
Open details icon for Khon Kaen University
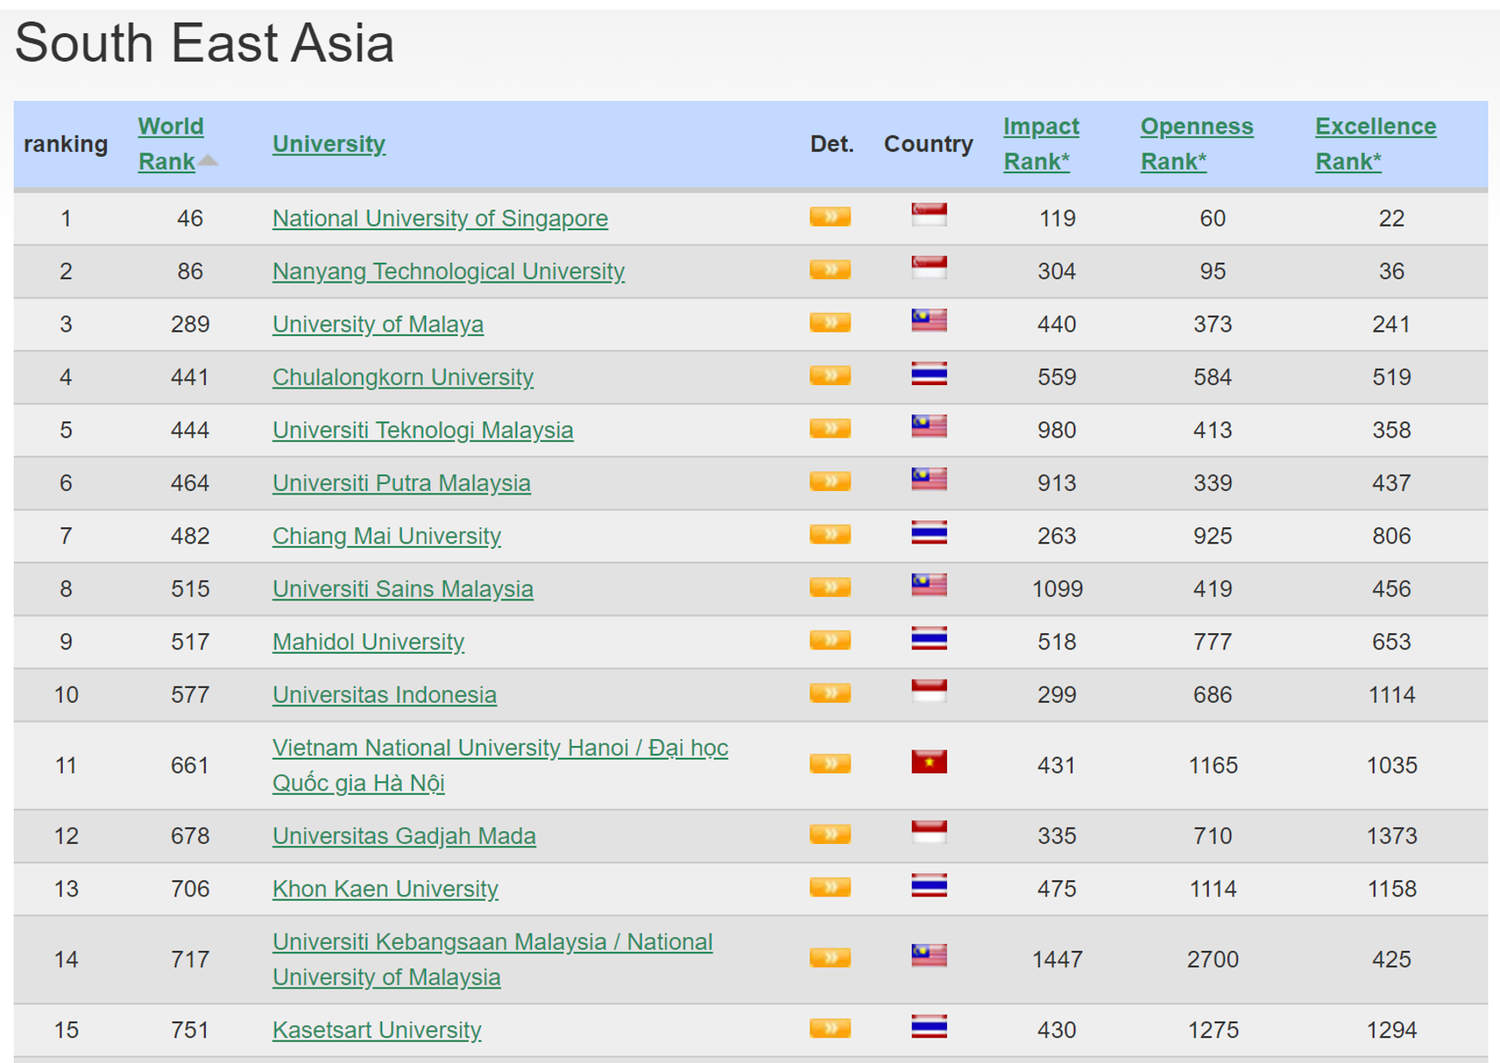830,888
